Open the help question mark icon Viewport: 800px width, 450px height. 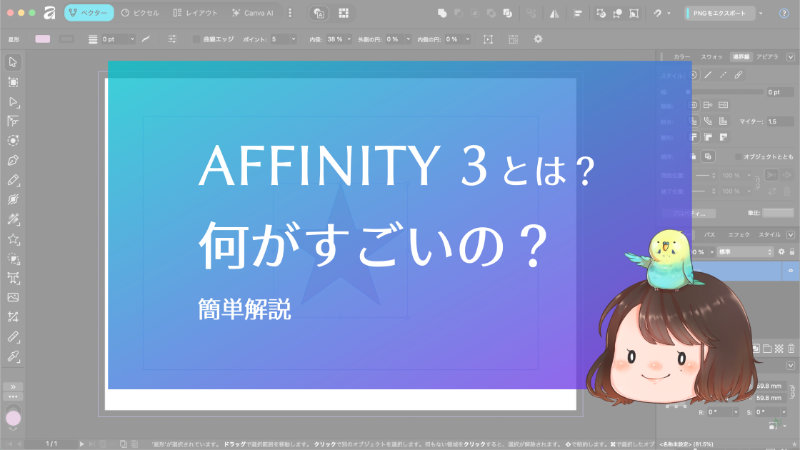(784, 13)
